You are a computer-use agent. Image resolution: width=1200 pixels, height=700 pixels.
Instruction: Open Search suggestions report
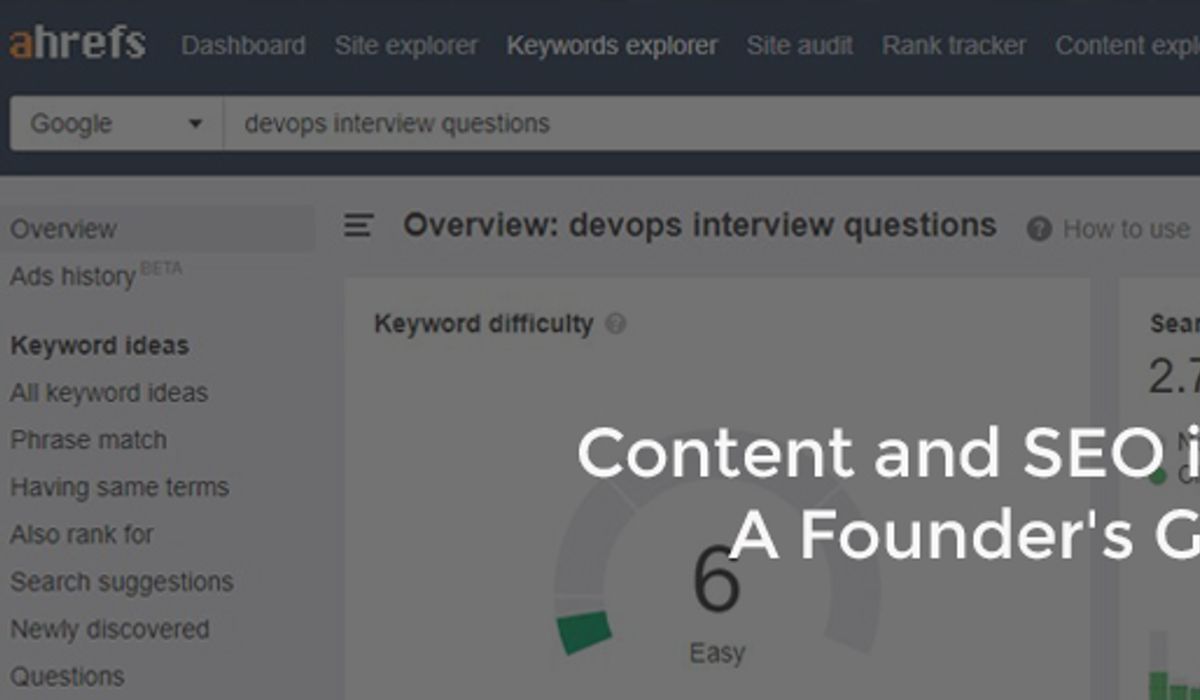point(121,582)
